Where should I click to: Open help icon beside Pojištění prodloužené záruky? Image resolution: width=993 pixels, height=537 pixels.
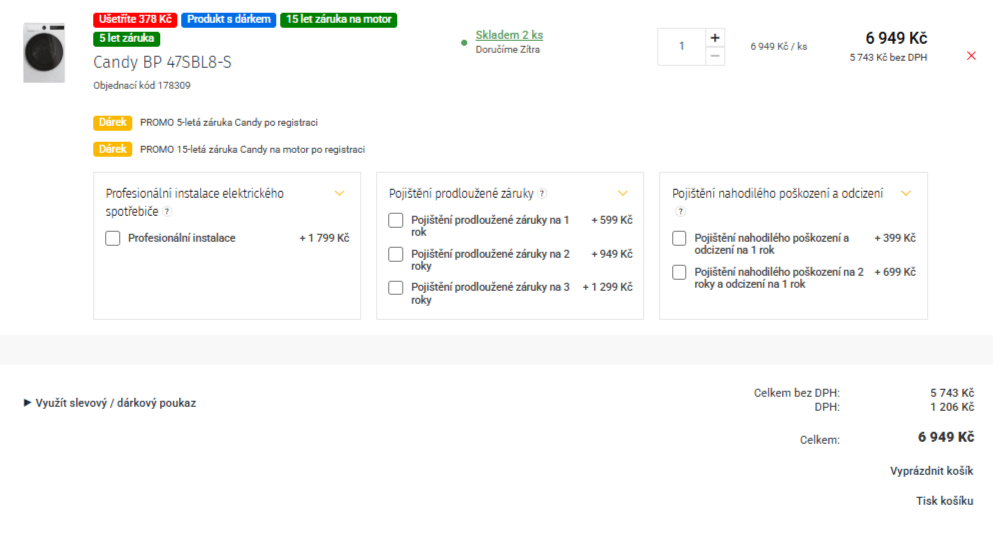[542, 194]
